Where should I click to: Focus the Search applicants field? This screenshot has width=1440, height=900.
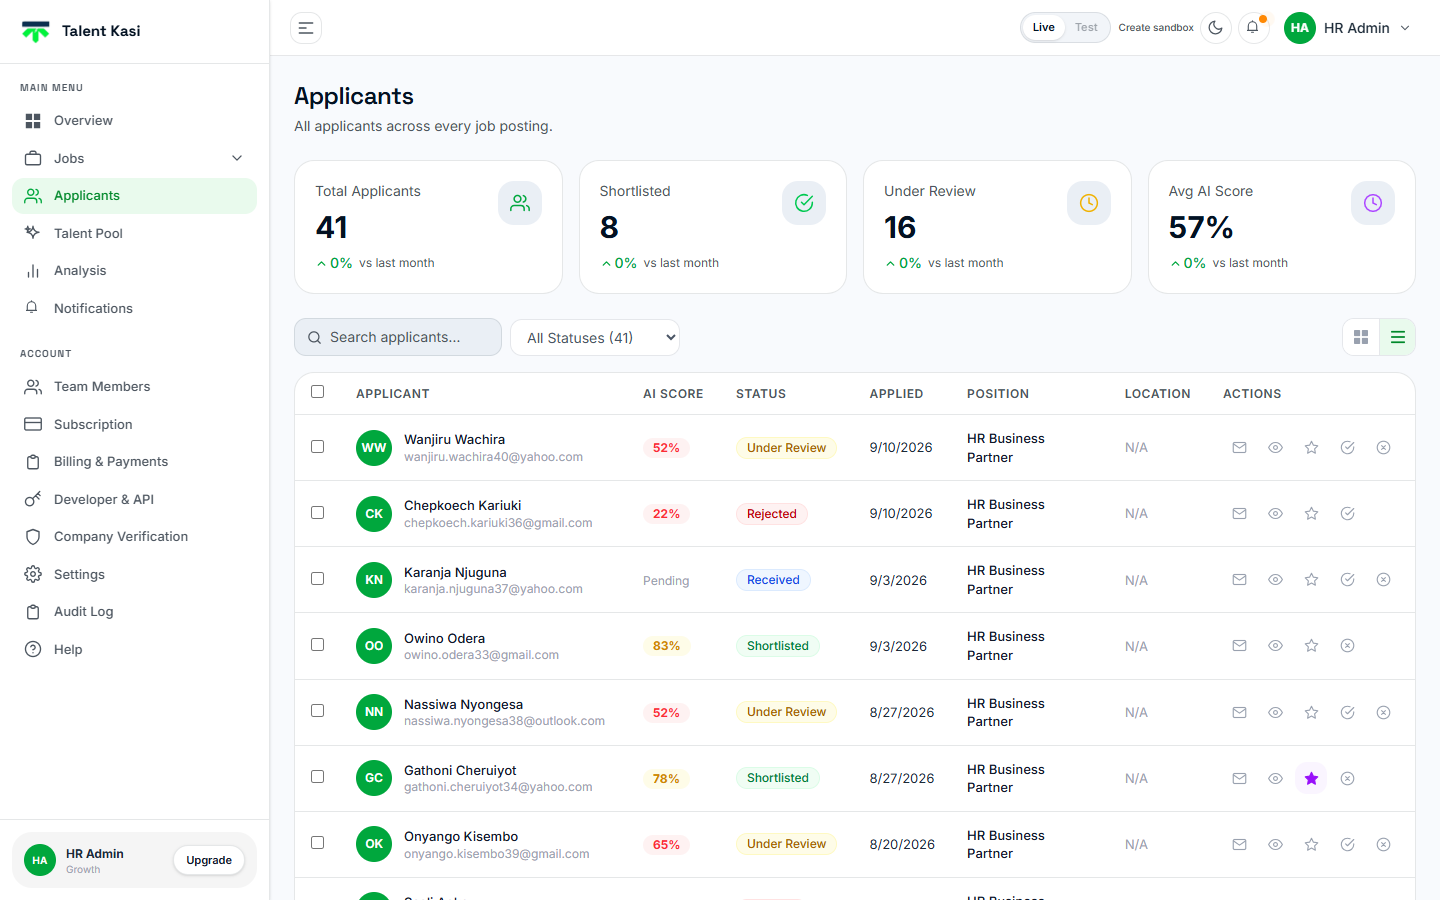398,337
